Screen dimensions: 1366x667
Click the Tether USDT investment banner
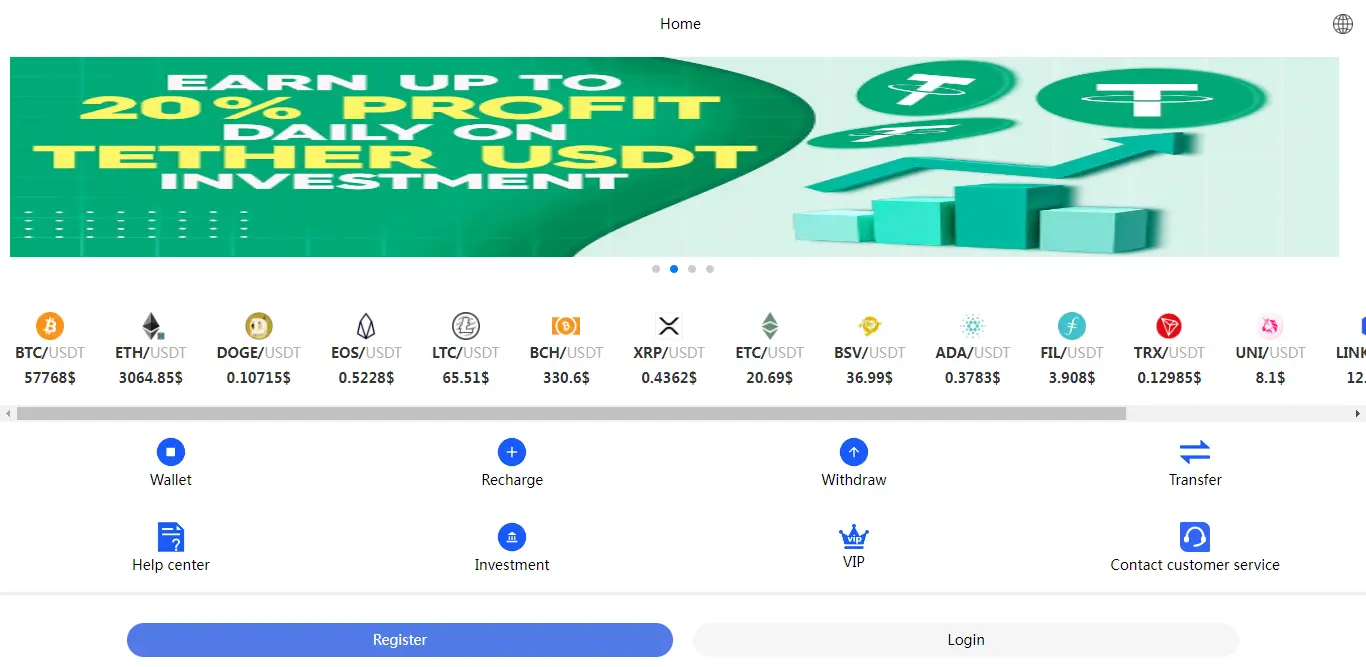pos(674,157)
